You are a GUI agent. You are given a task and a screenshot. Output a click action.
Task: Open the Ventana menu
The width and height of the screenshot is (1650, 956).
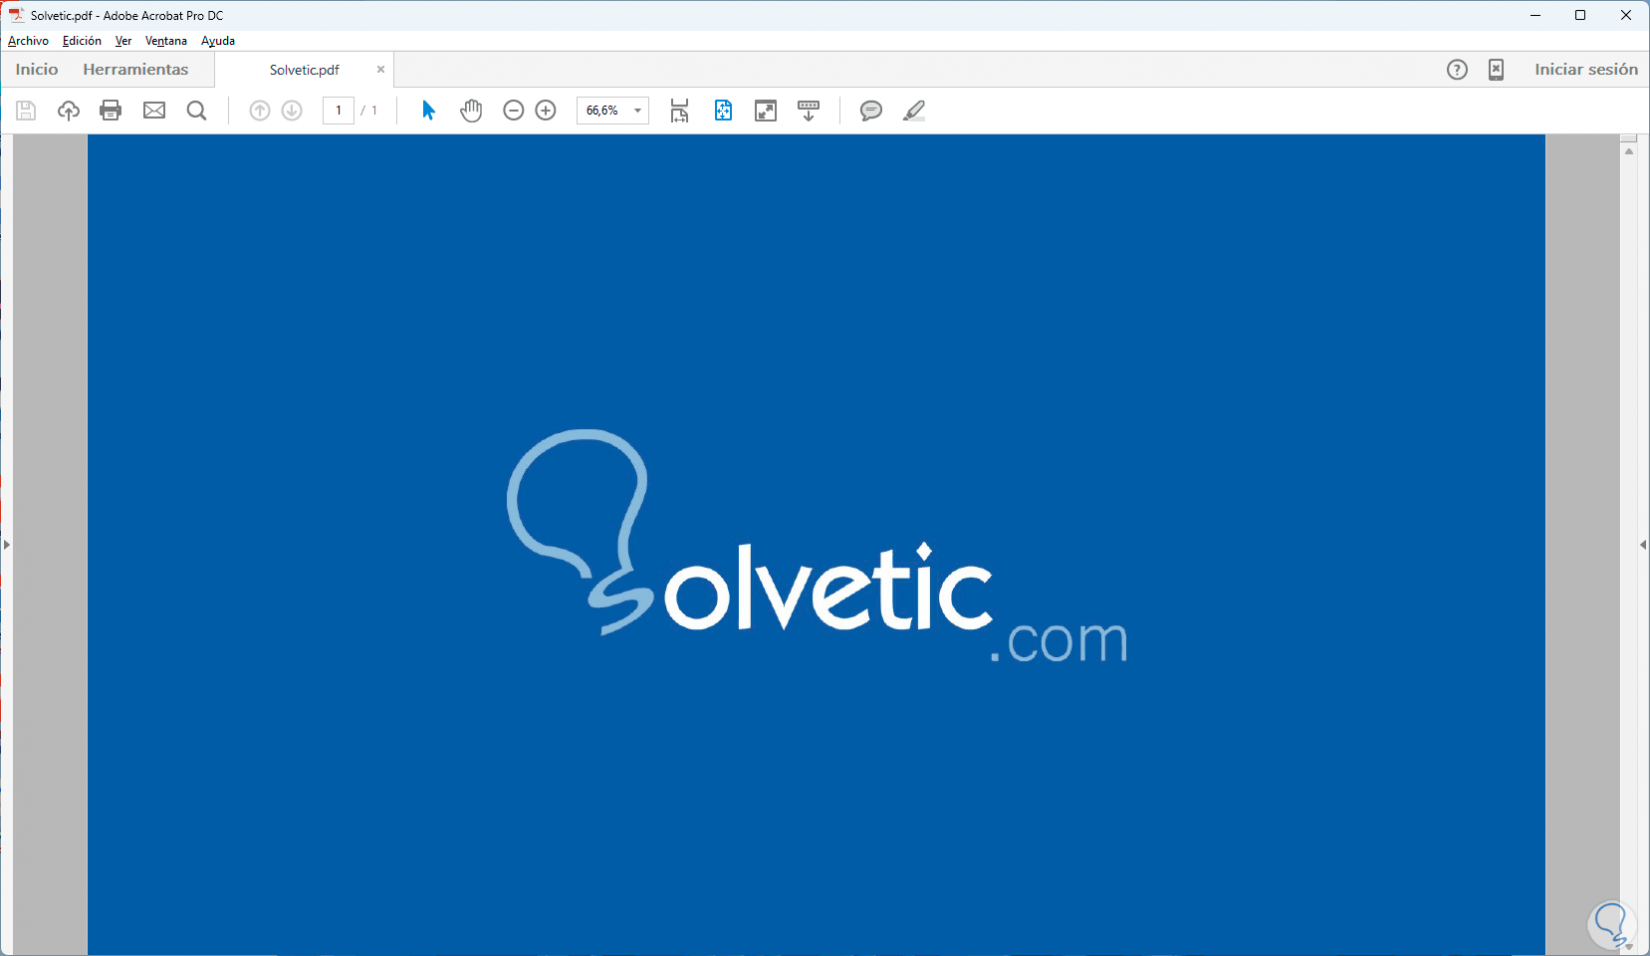[x=166, y=41]
